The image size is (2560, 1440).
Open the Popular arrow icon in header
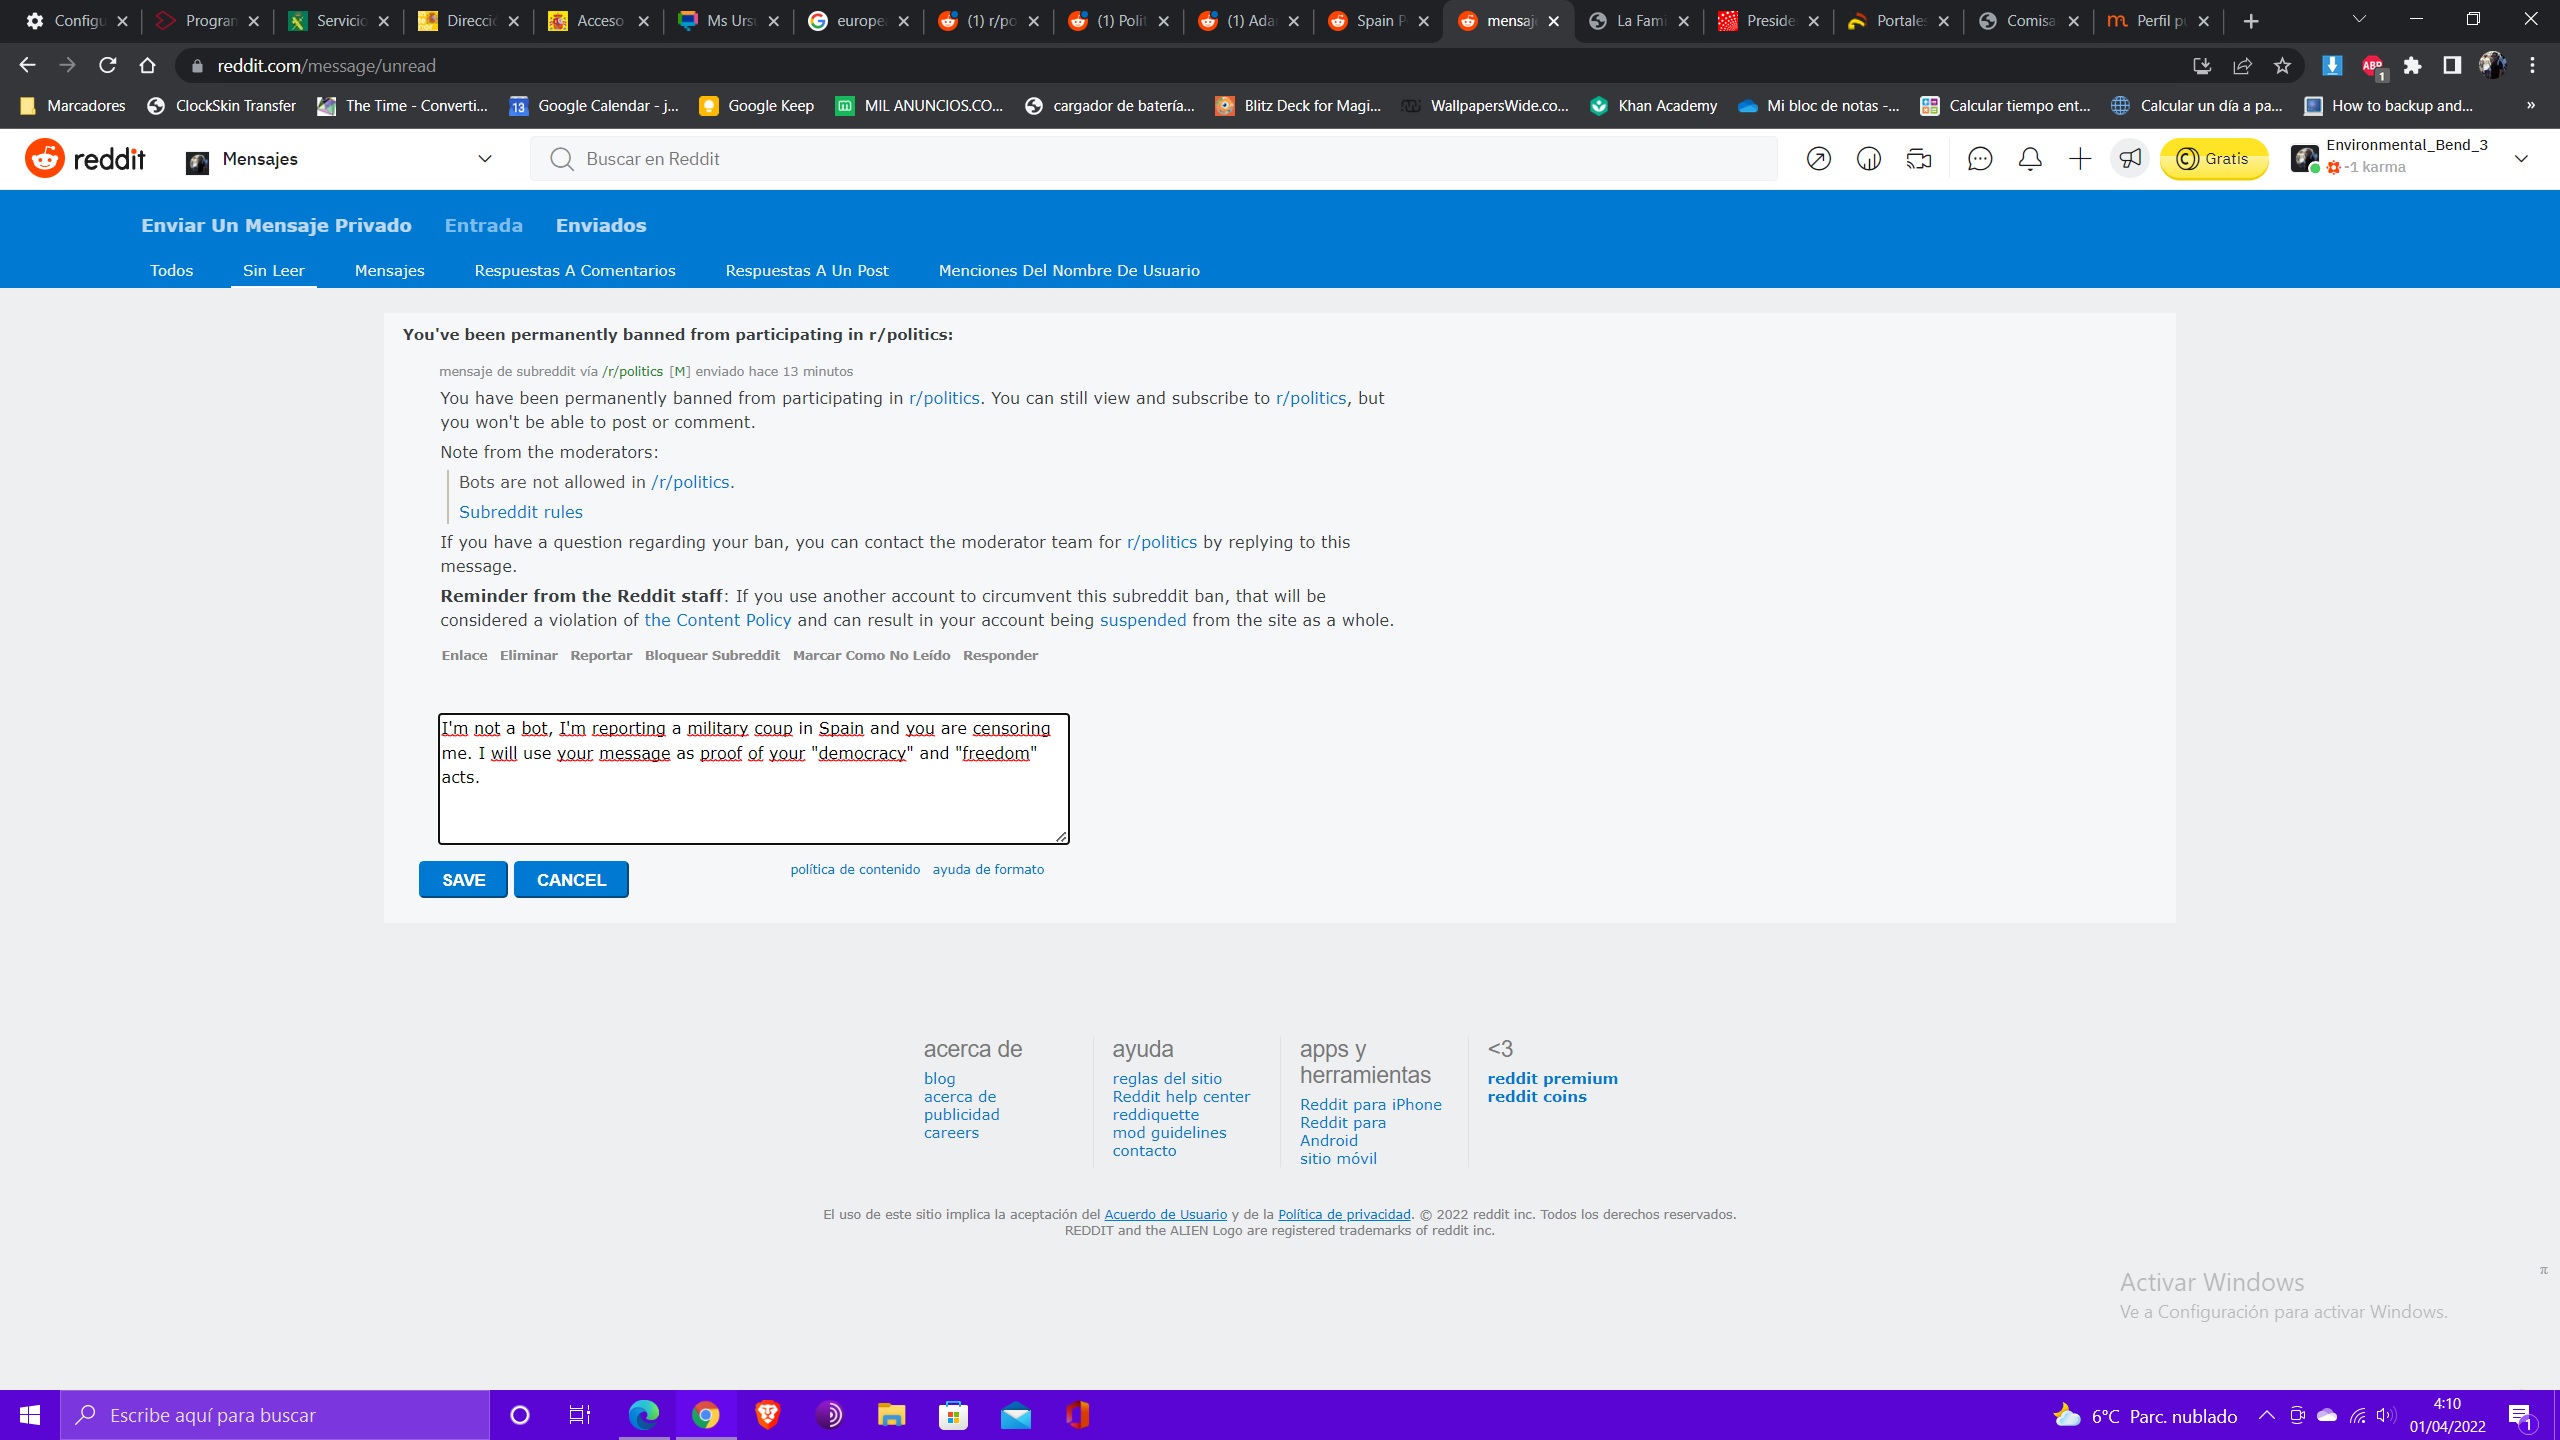point(1818,159)
